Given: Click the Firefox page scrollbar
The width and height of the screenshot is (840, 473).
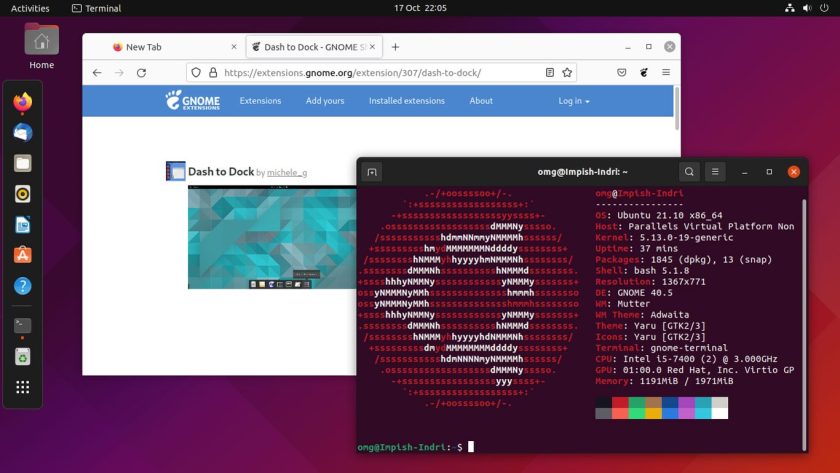Looking at the screenshot, I should pos(677,108).
